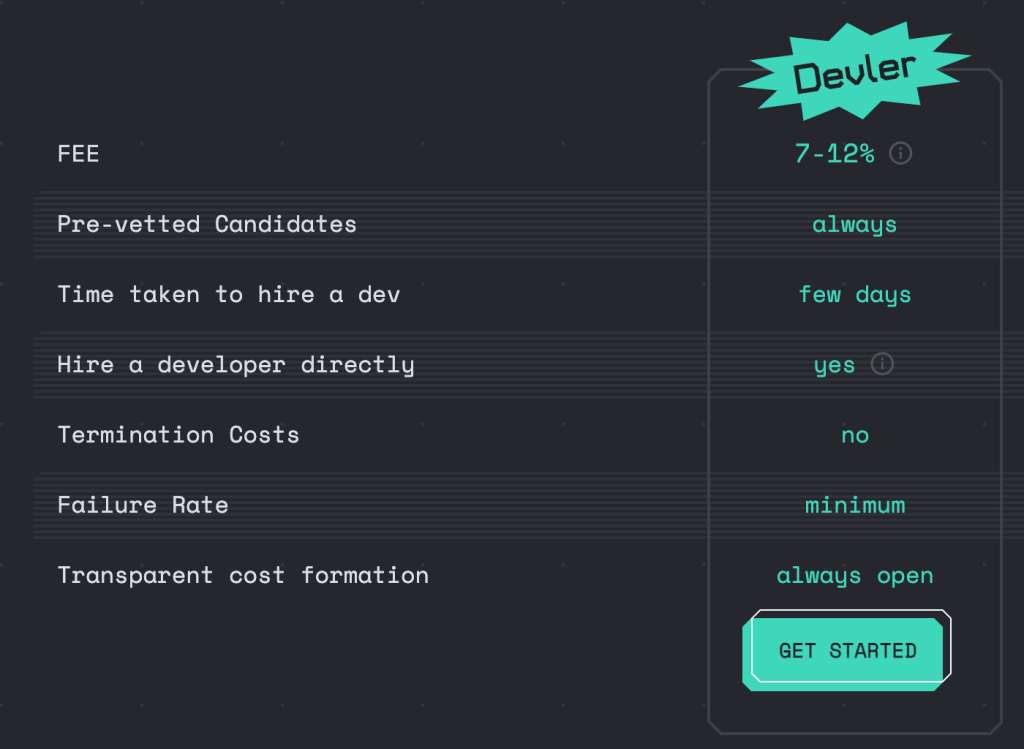Select 'Failure Rate' row label

tap(143, 505)
